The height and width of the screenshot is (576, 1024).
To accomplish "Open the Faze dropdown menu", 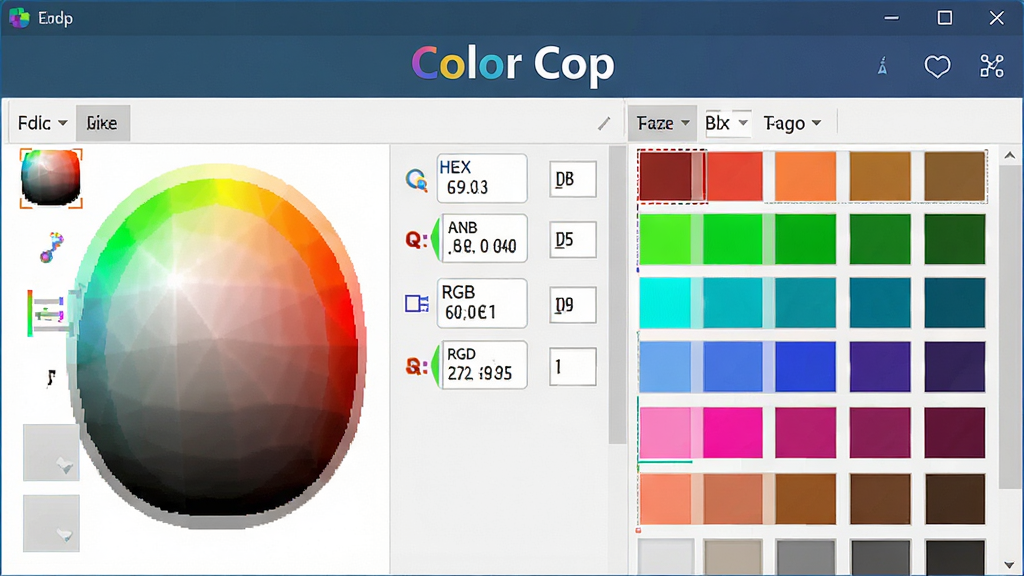I will (662, 123).
